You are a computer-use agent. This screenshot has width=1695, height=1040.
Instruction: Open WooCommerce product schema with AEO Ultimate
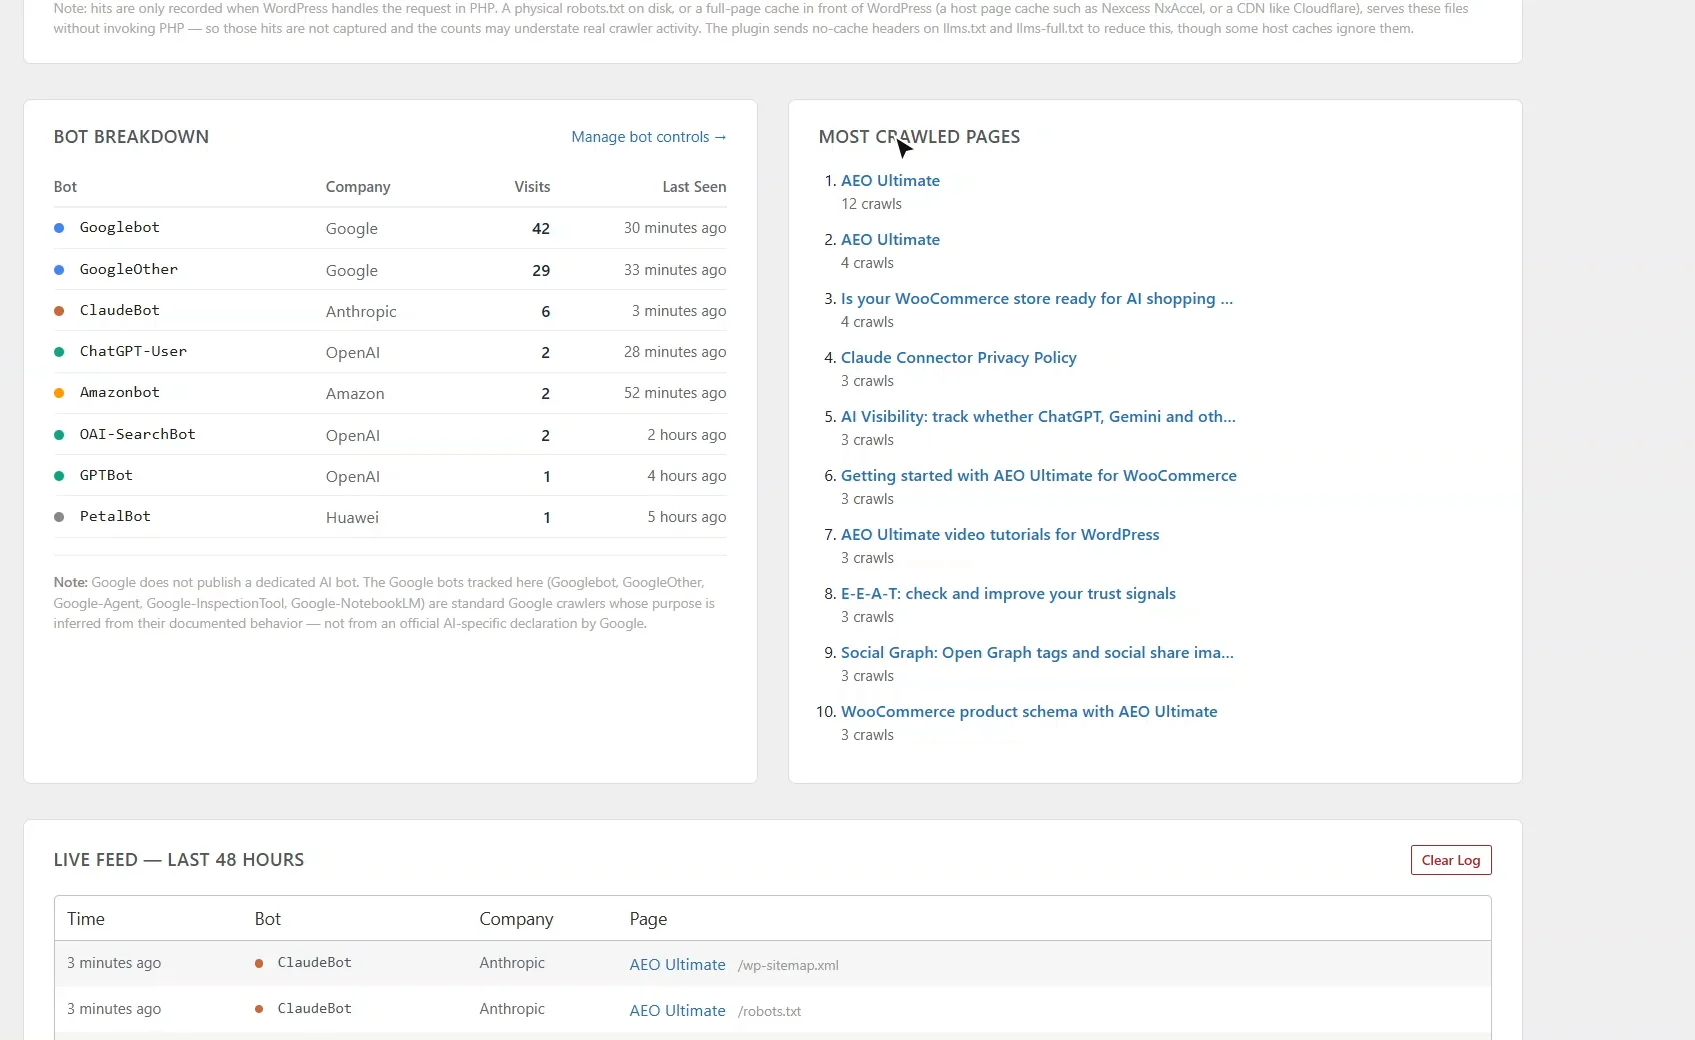1029,712
